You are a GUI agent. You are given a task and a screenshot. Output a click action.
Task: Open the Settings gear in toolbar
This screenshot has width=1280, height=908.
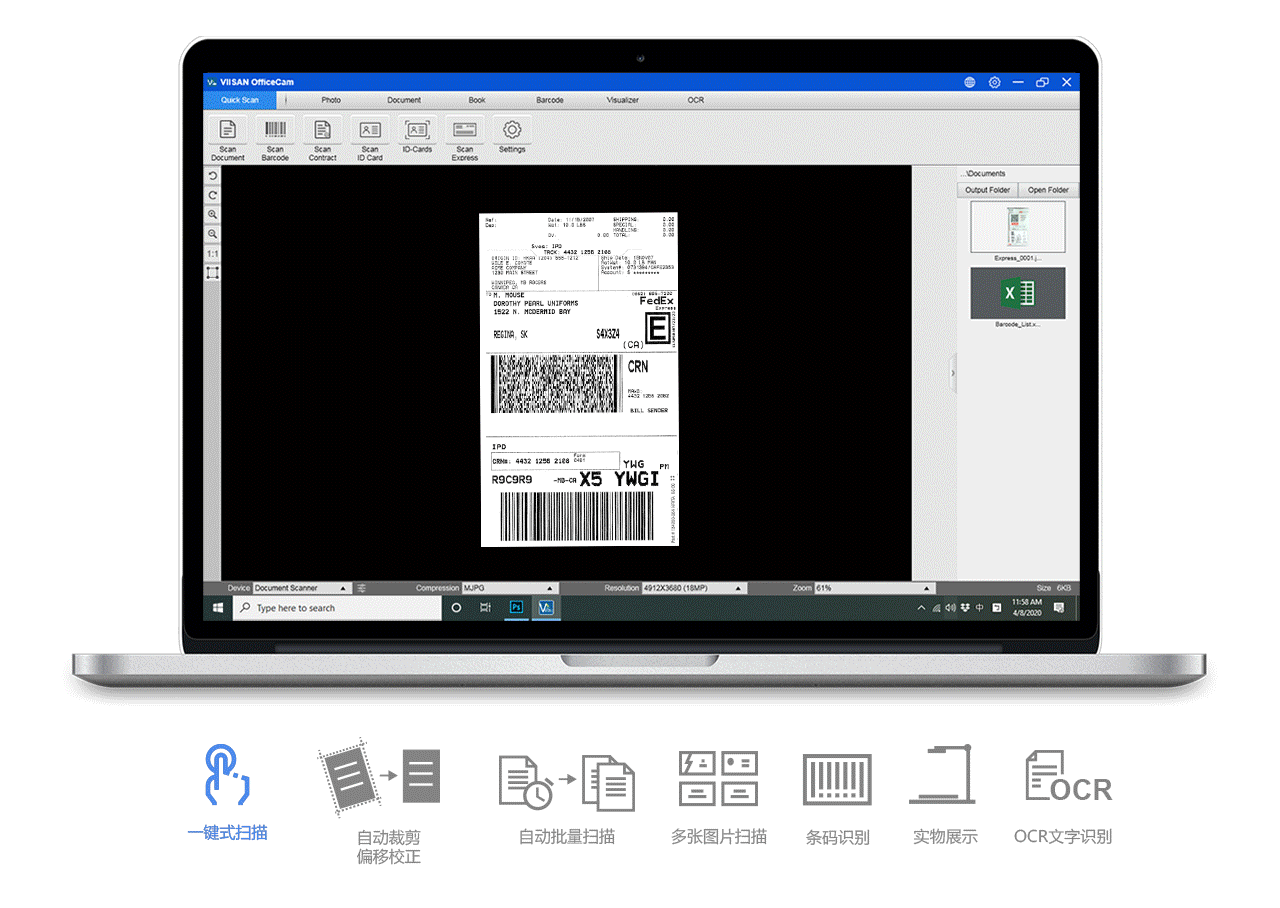click(x=512, y=131)
